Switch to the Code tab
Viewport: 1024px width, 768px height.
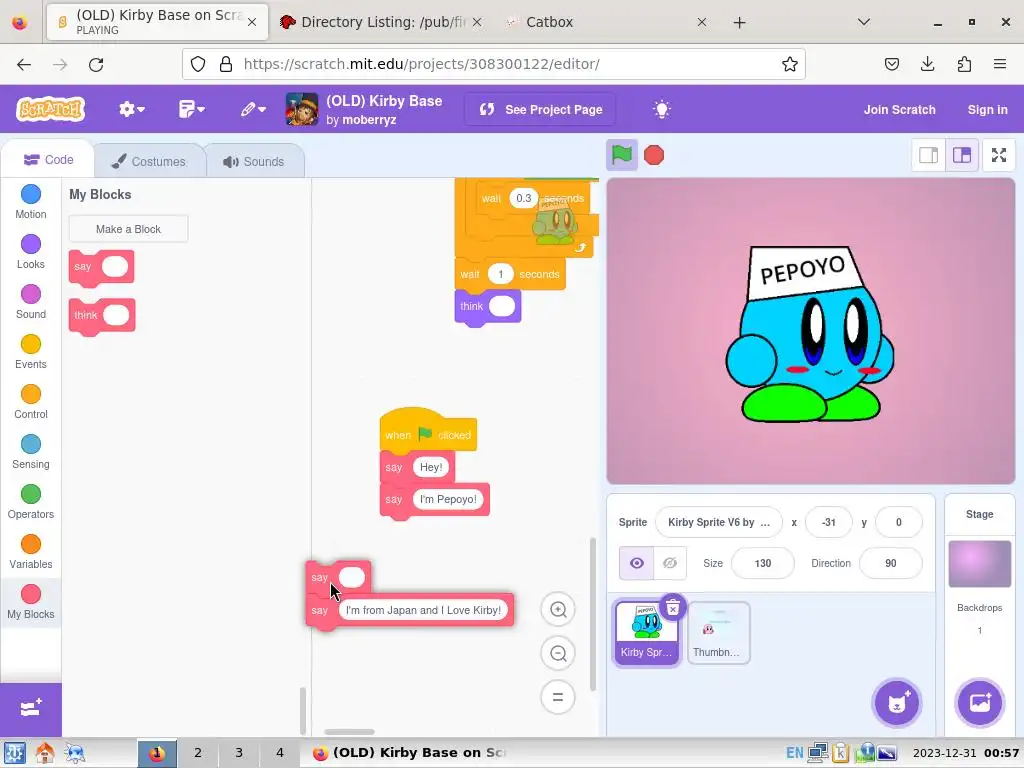pyautogui.click(x=48, y=160)
